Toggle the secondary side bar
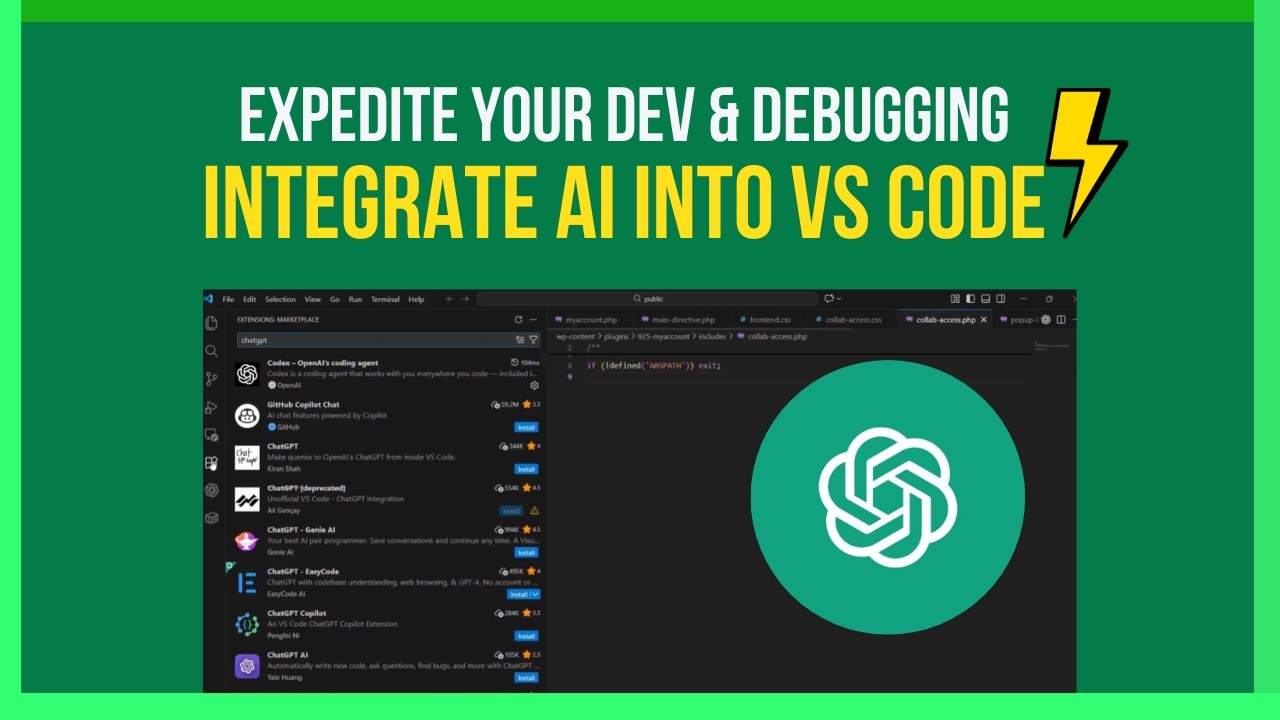Viewport: 1280px width, 720px height. point(1001,299)
